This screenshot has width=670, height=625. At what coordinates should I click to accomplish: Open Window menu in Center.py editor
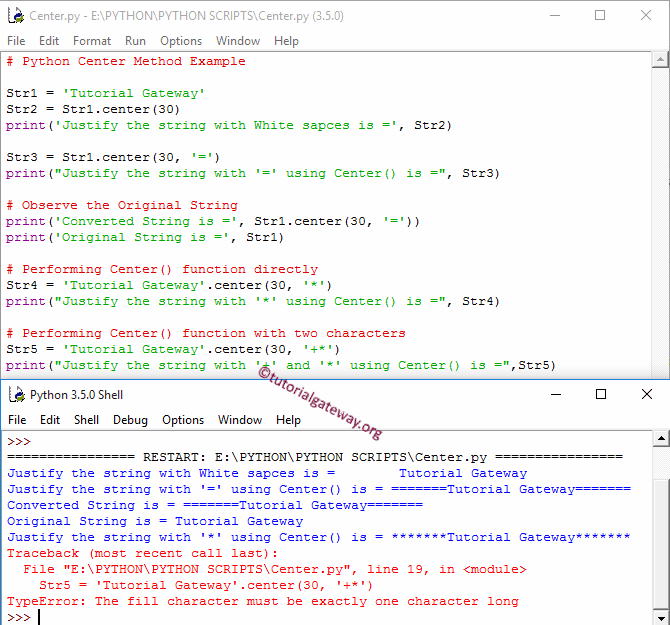pos(238,41)
